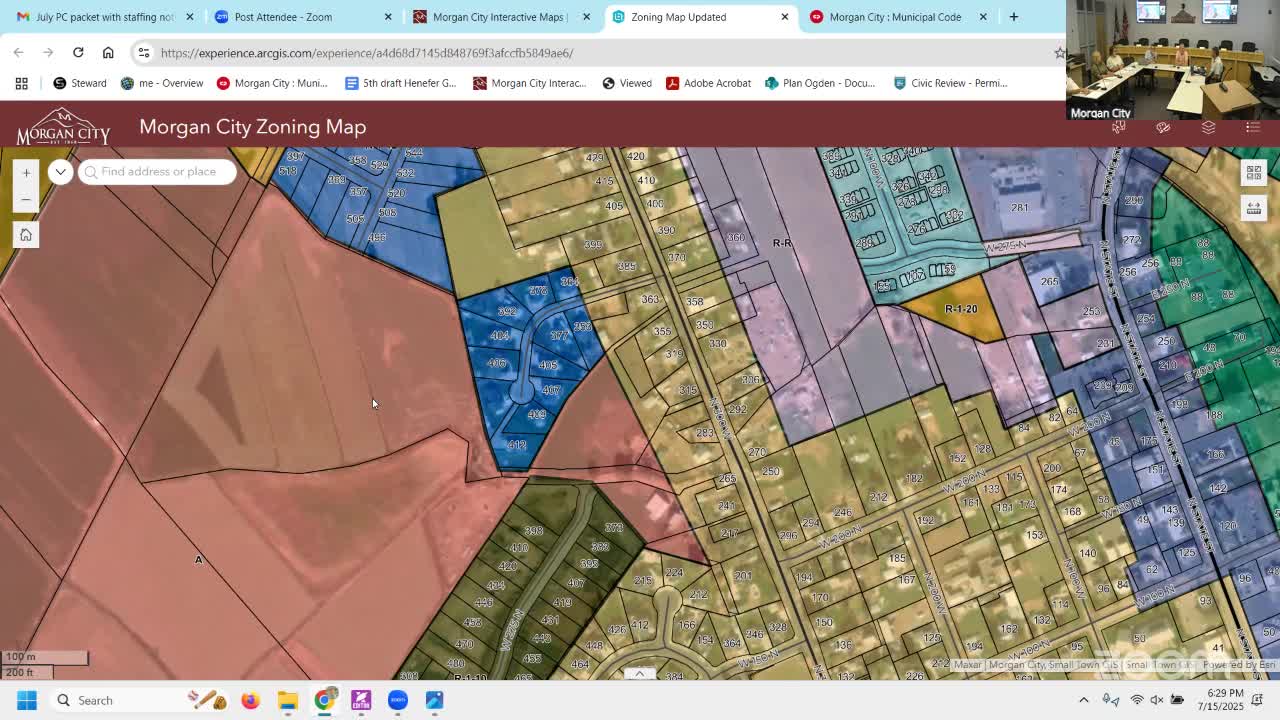The image size is (1280, 720).
Task: Zoom in on the zoning map
Action: [26, 173]
